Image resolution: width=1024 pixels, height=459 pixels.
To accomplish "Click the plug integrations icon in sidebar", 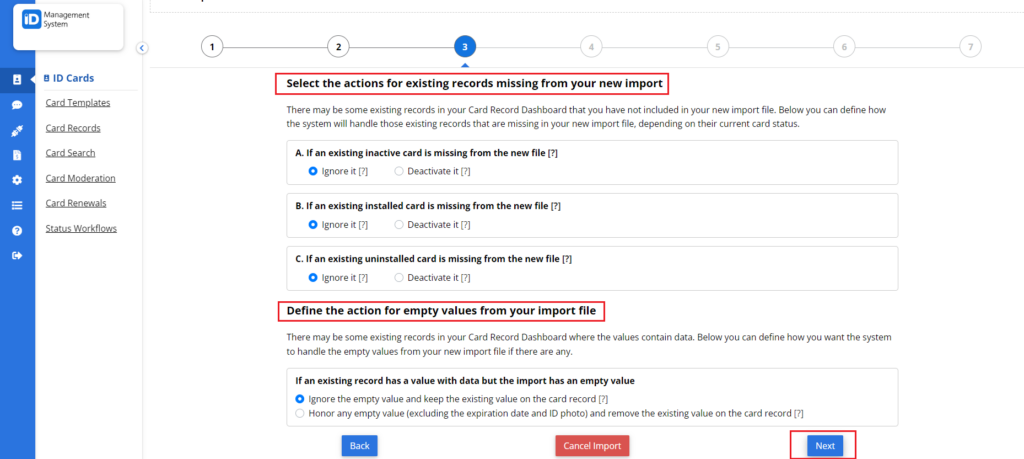I will coord(17,130).
